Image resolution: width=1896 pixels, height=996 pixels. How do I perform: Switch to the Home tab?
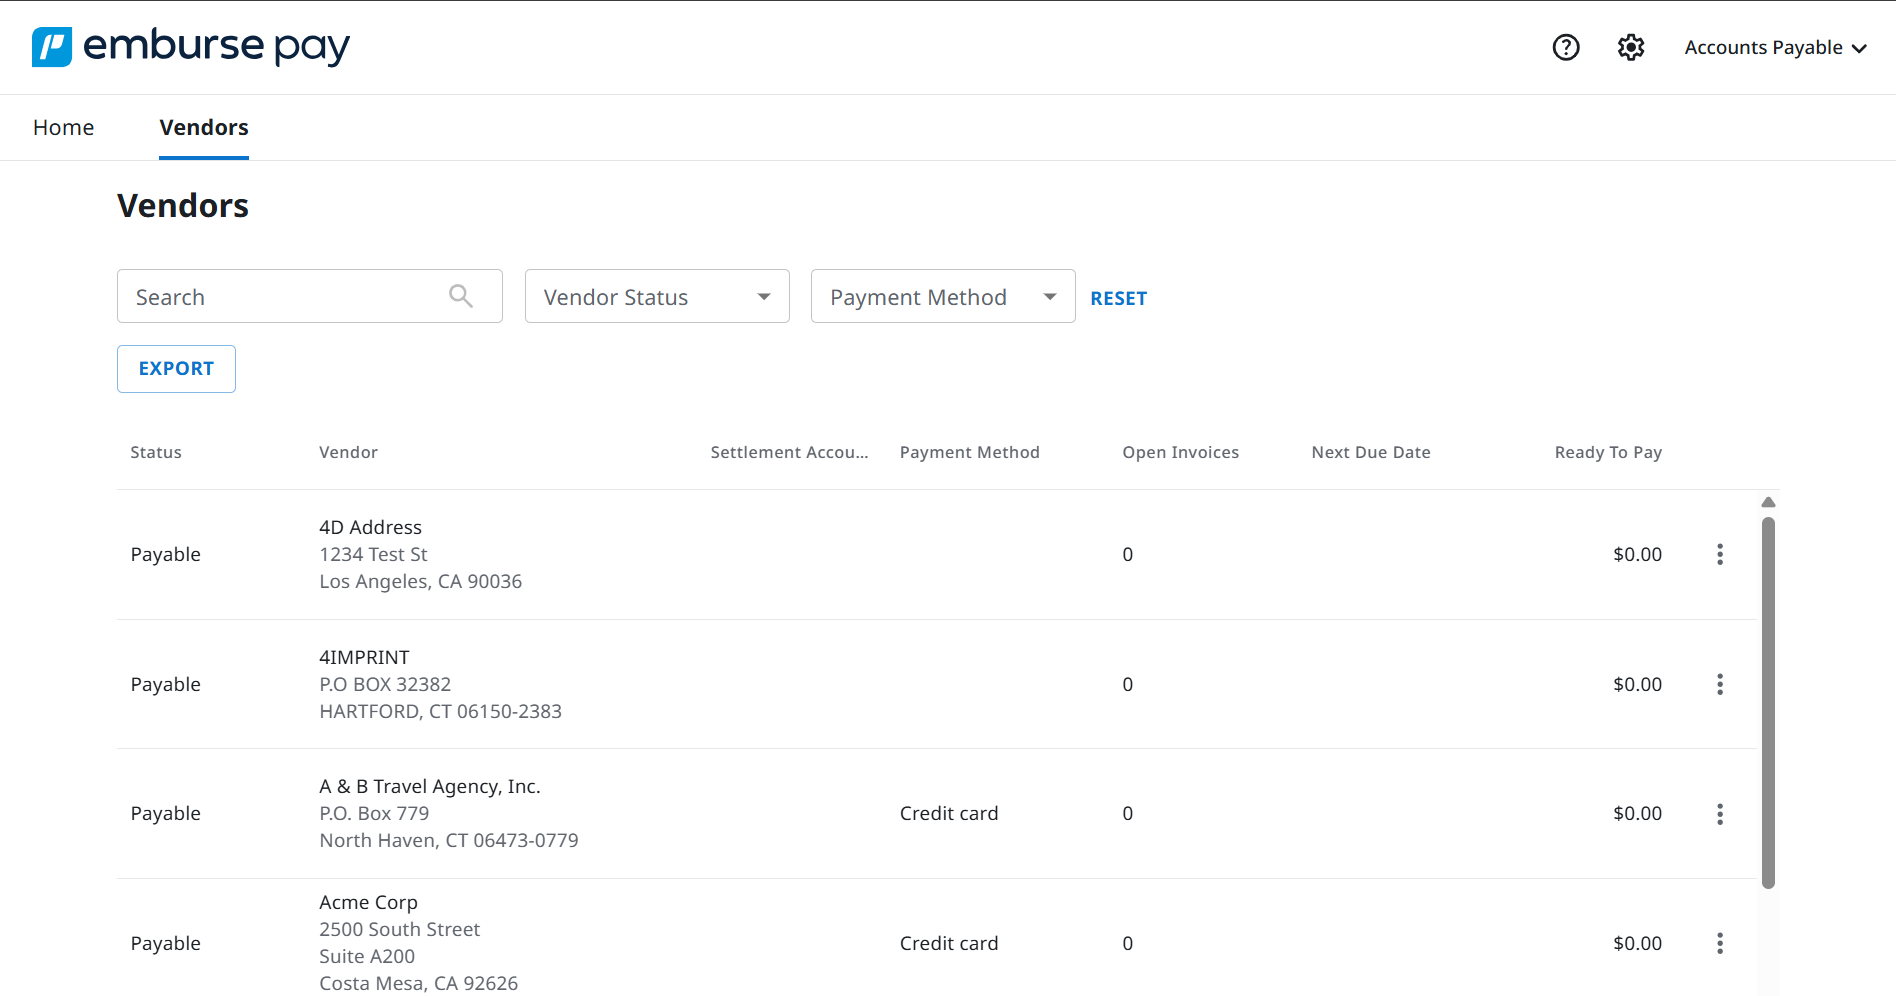point(63,127)
